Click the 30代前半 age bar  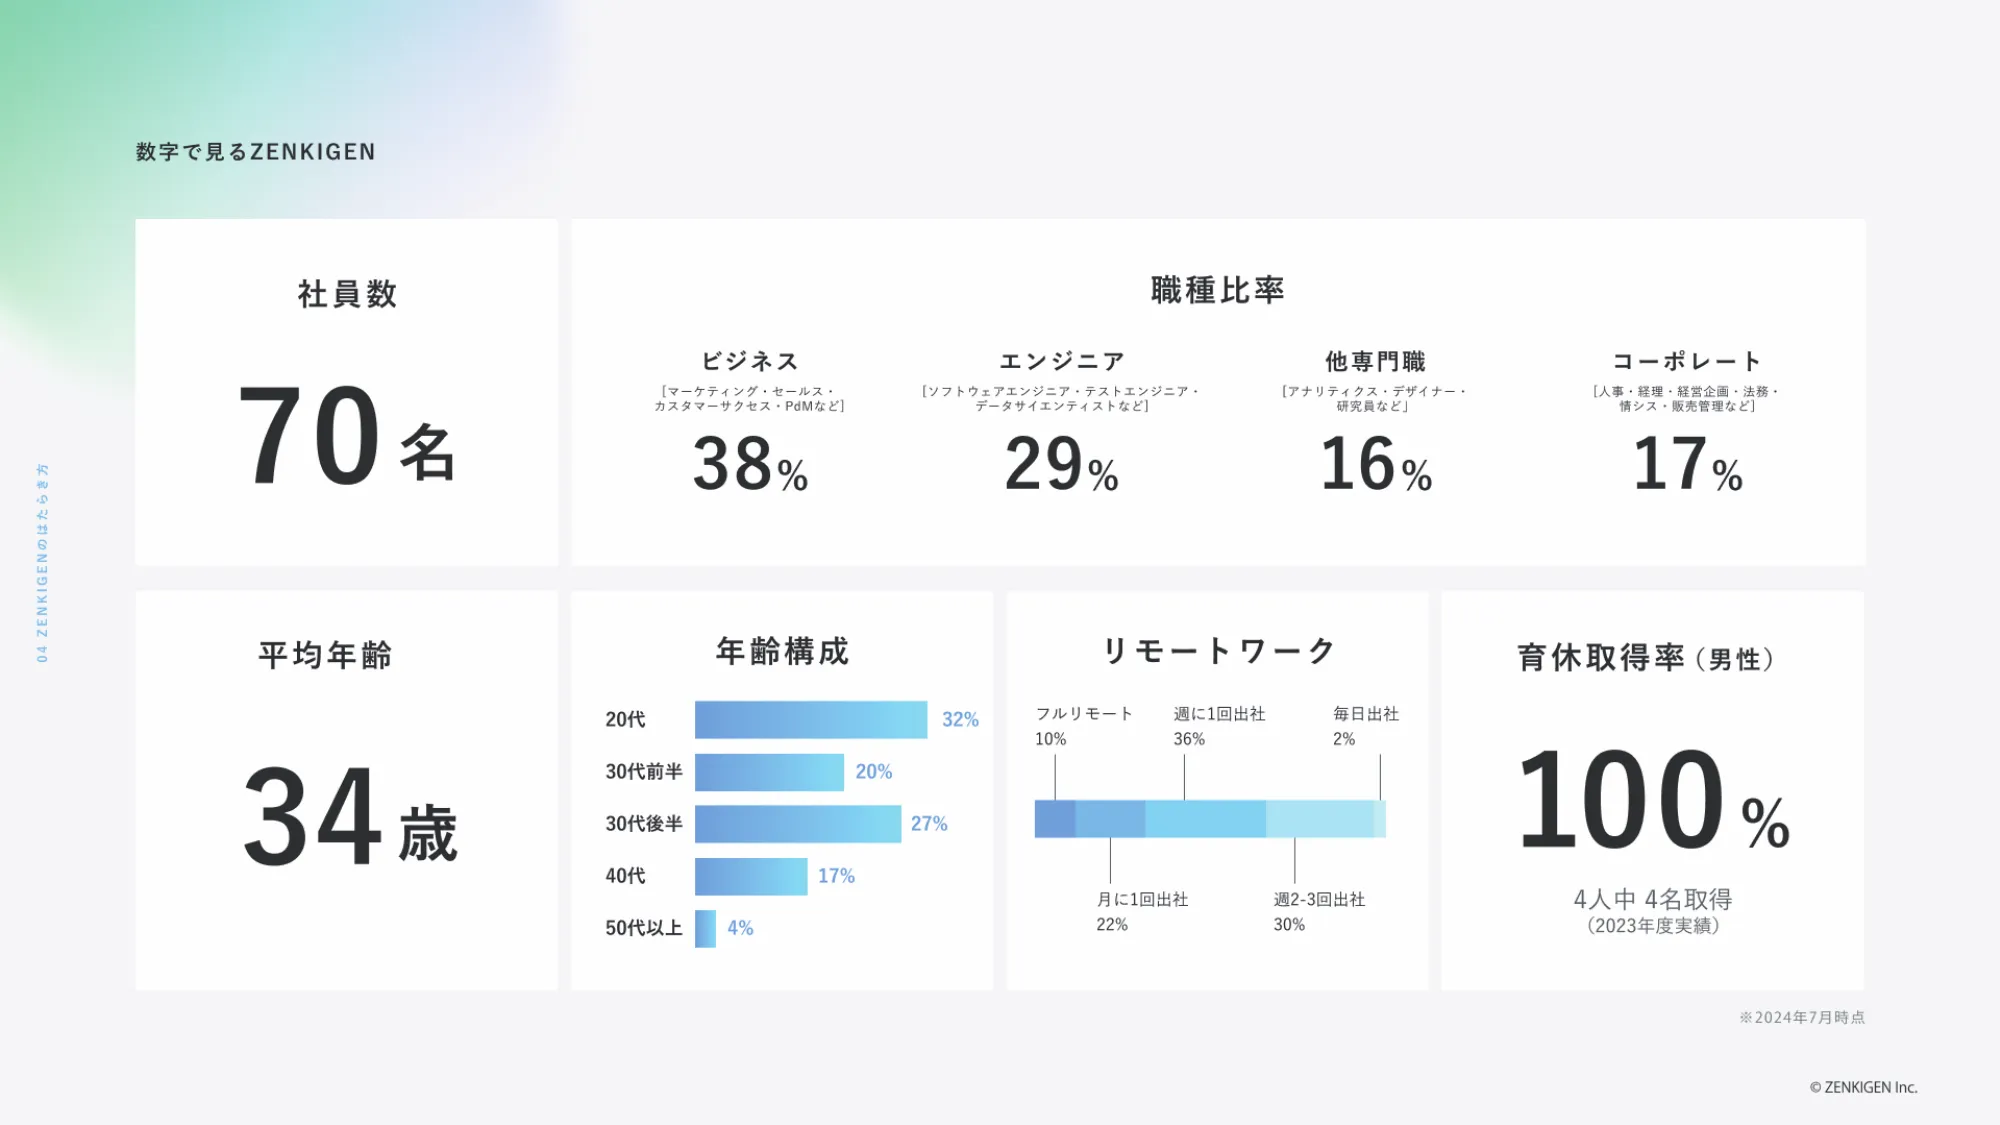pos(769,772)
